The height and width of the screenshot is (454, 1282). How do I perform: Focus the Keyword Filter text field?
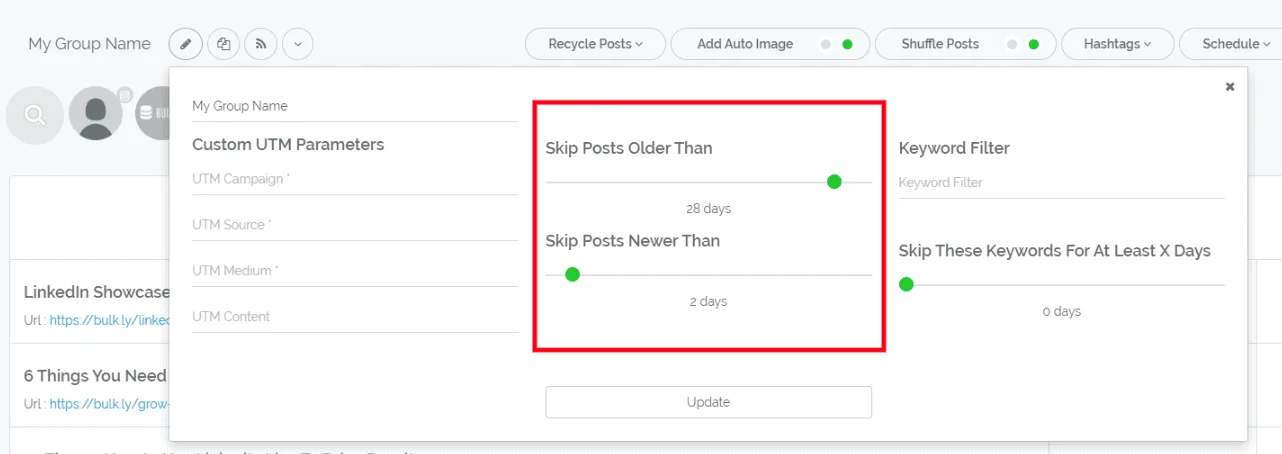1061,183
